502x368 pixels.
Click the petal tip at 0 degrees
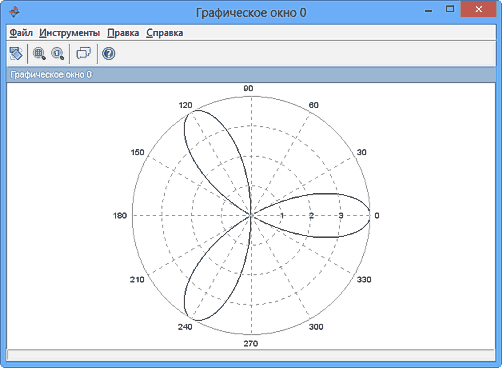(x=369, y=215)
